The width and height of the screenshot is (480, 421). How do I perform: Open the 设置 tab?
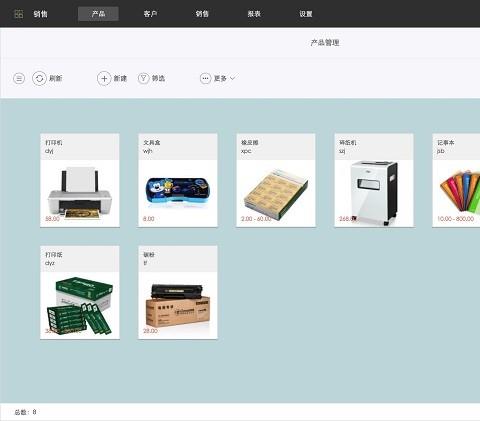[306, 14]
